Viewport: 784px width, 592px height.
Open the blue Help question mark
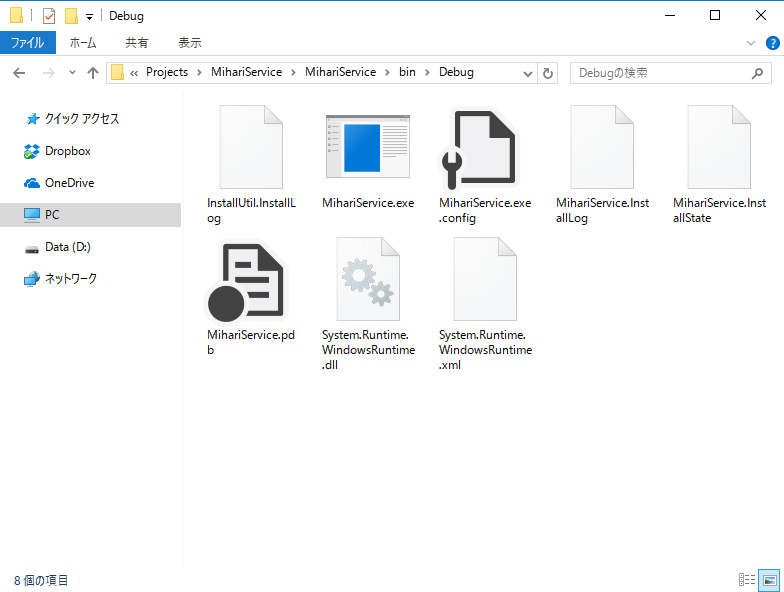tap(772, 43)
